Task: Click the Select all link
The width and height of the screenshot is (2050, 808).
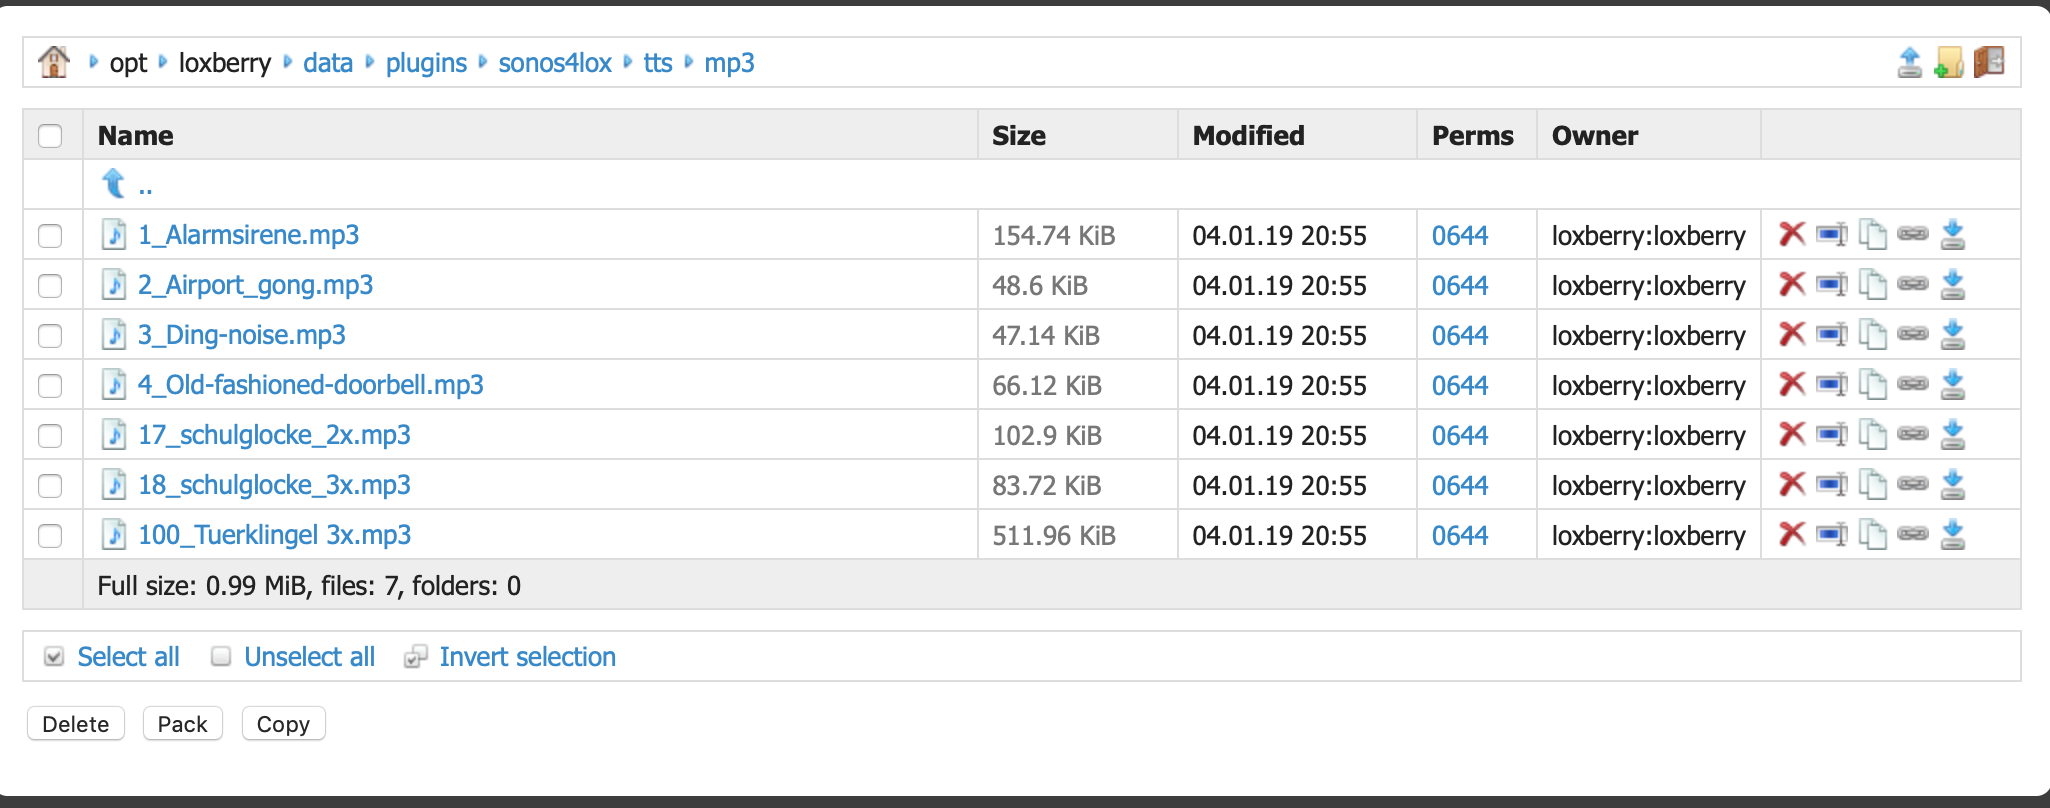Action: click(128, 657)
